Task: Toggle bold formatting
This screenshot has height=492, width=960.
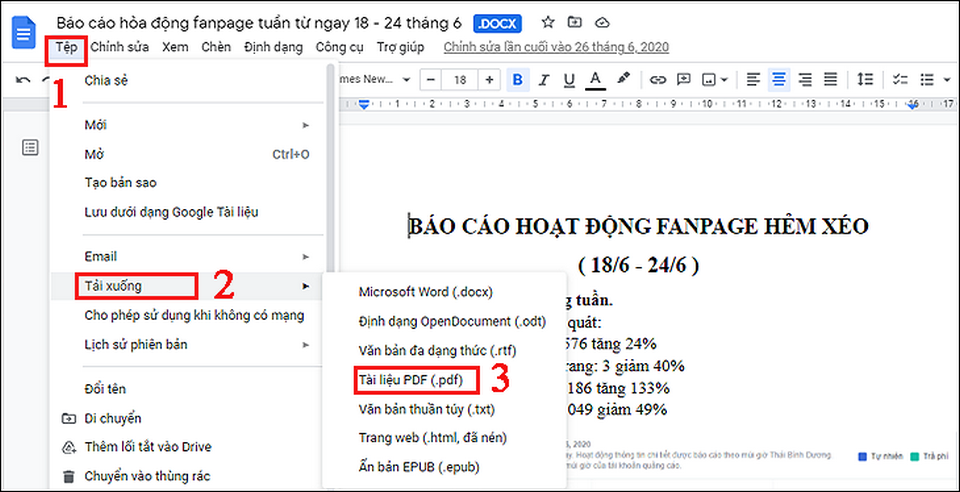Action: [518, 79]
